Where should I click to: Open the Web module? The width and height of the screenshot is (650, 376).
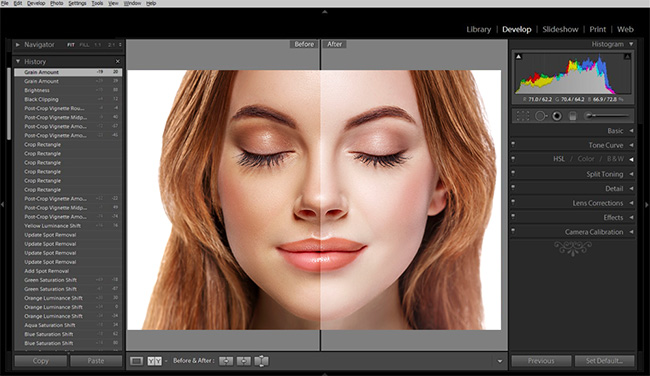625,29
